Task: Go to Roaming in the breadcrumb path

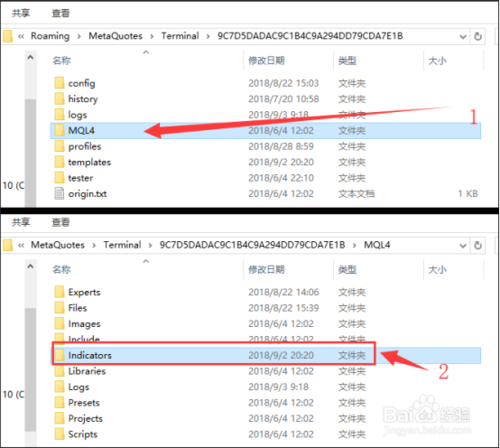Action: (x=50, y=36)
